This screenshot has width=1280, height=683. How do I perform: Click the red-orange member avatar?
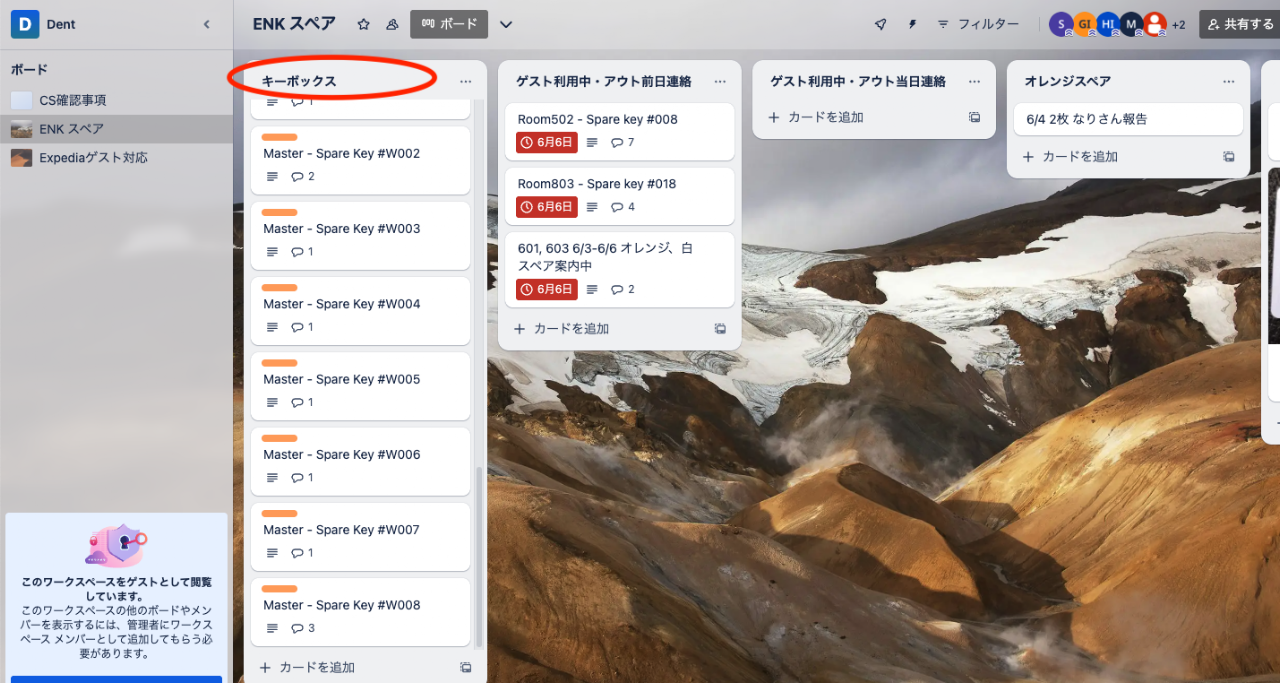(1155, 24)
